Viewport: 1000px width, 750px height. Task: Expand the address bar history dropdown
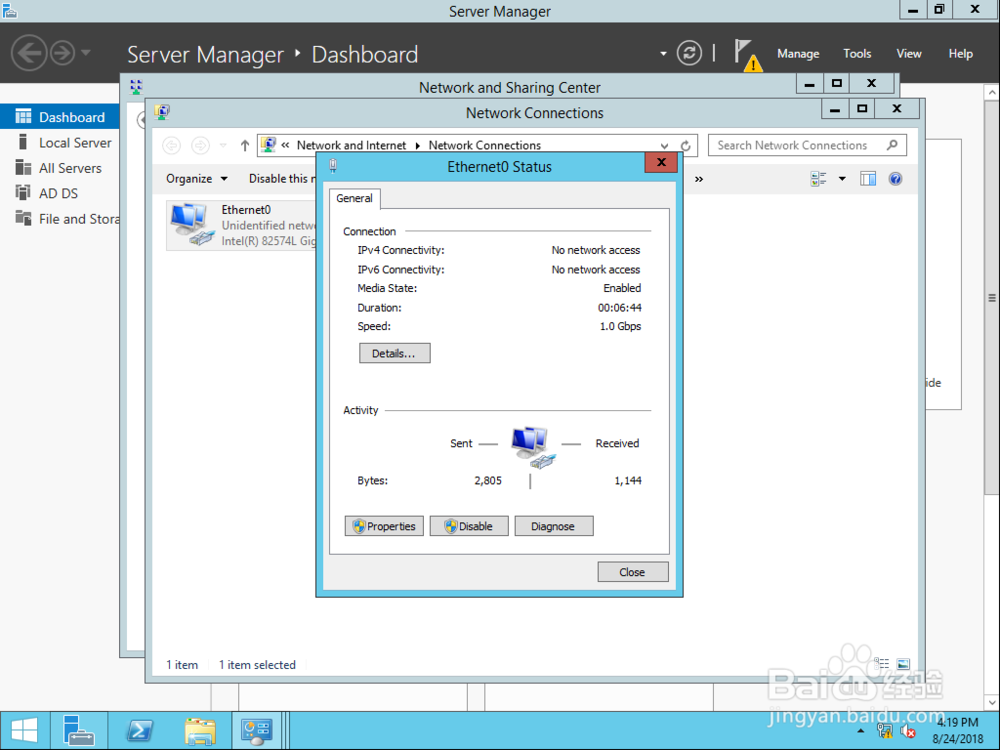[x=665, y=145]
